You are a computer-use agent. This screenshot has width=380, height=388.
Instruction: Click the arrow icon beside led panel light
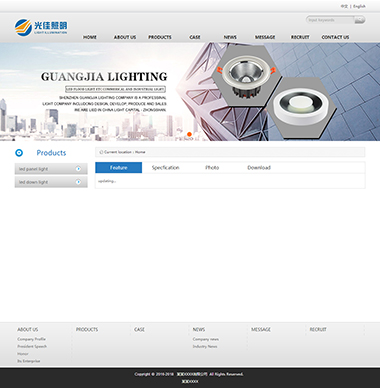coord(78,169)
